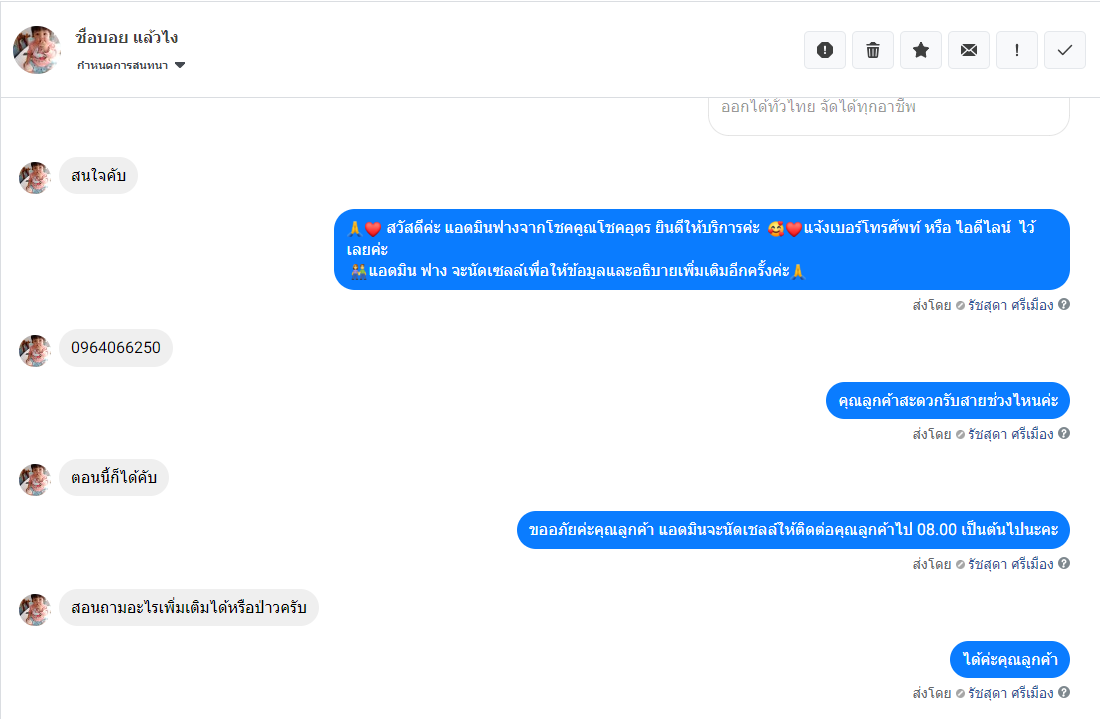Screen dimensions: 1100x719
Task: Select phone number message 0964066250
Action: [x=116, y=348]
